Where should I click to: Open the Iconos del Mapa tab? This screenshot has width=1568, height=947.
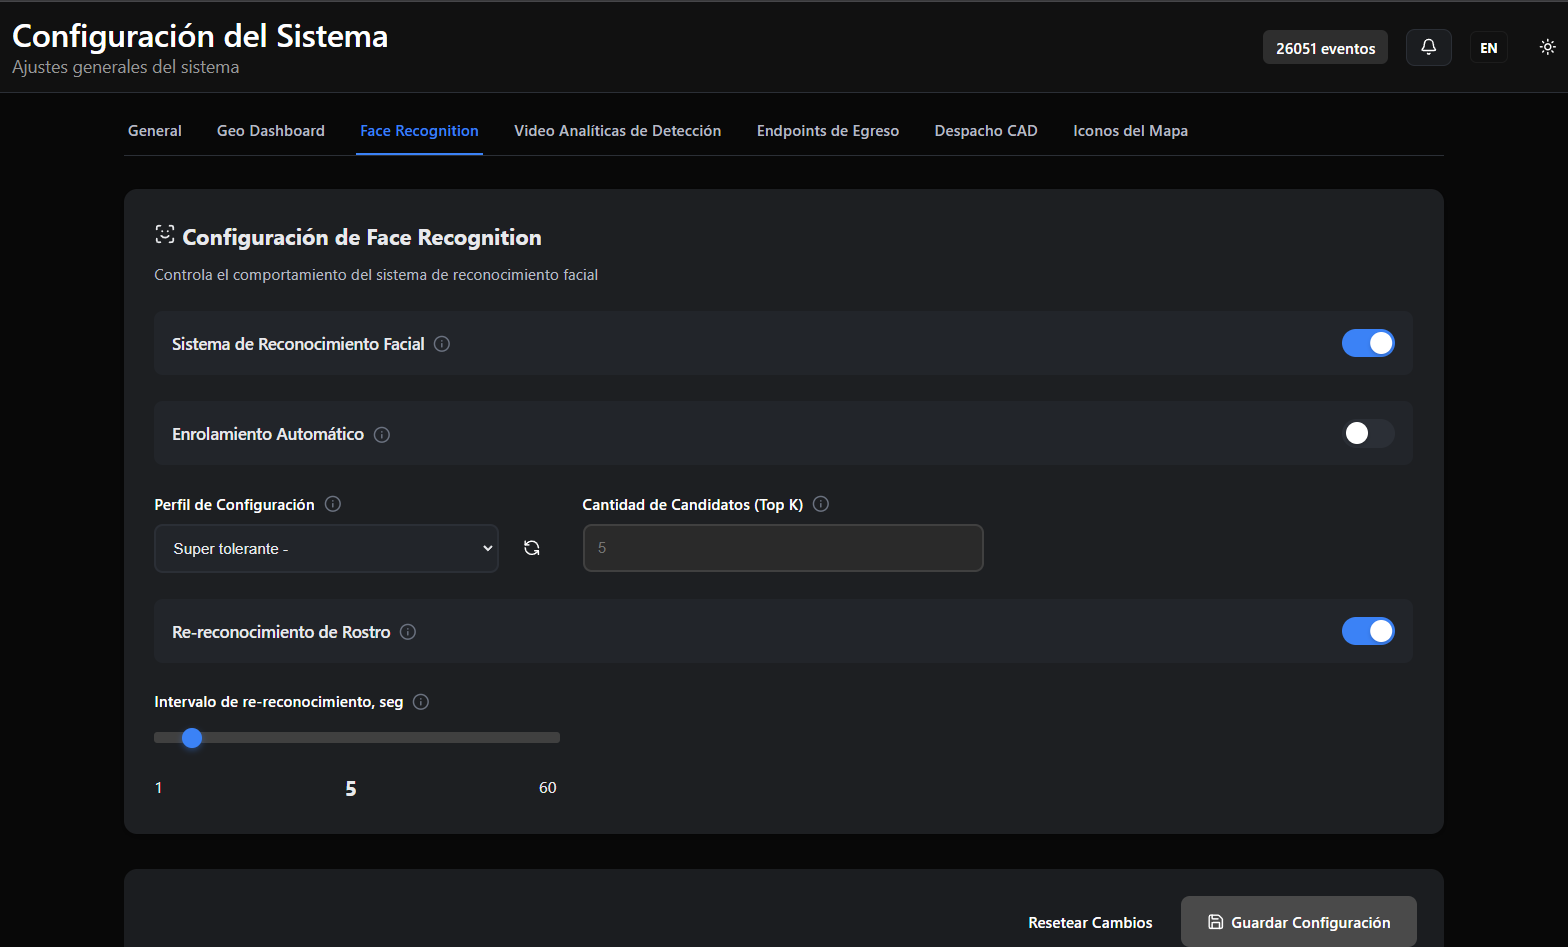tap(1130, 131)
